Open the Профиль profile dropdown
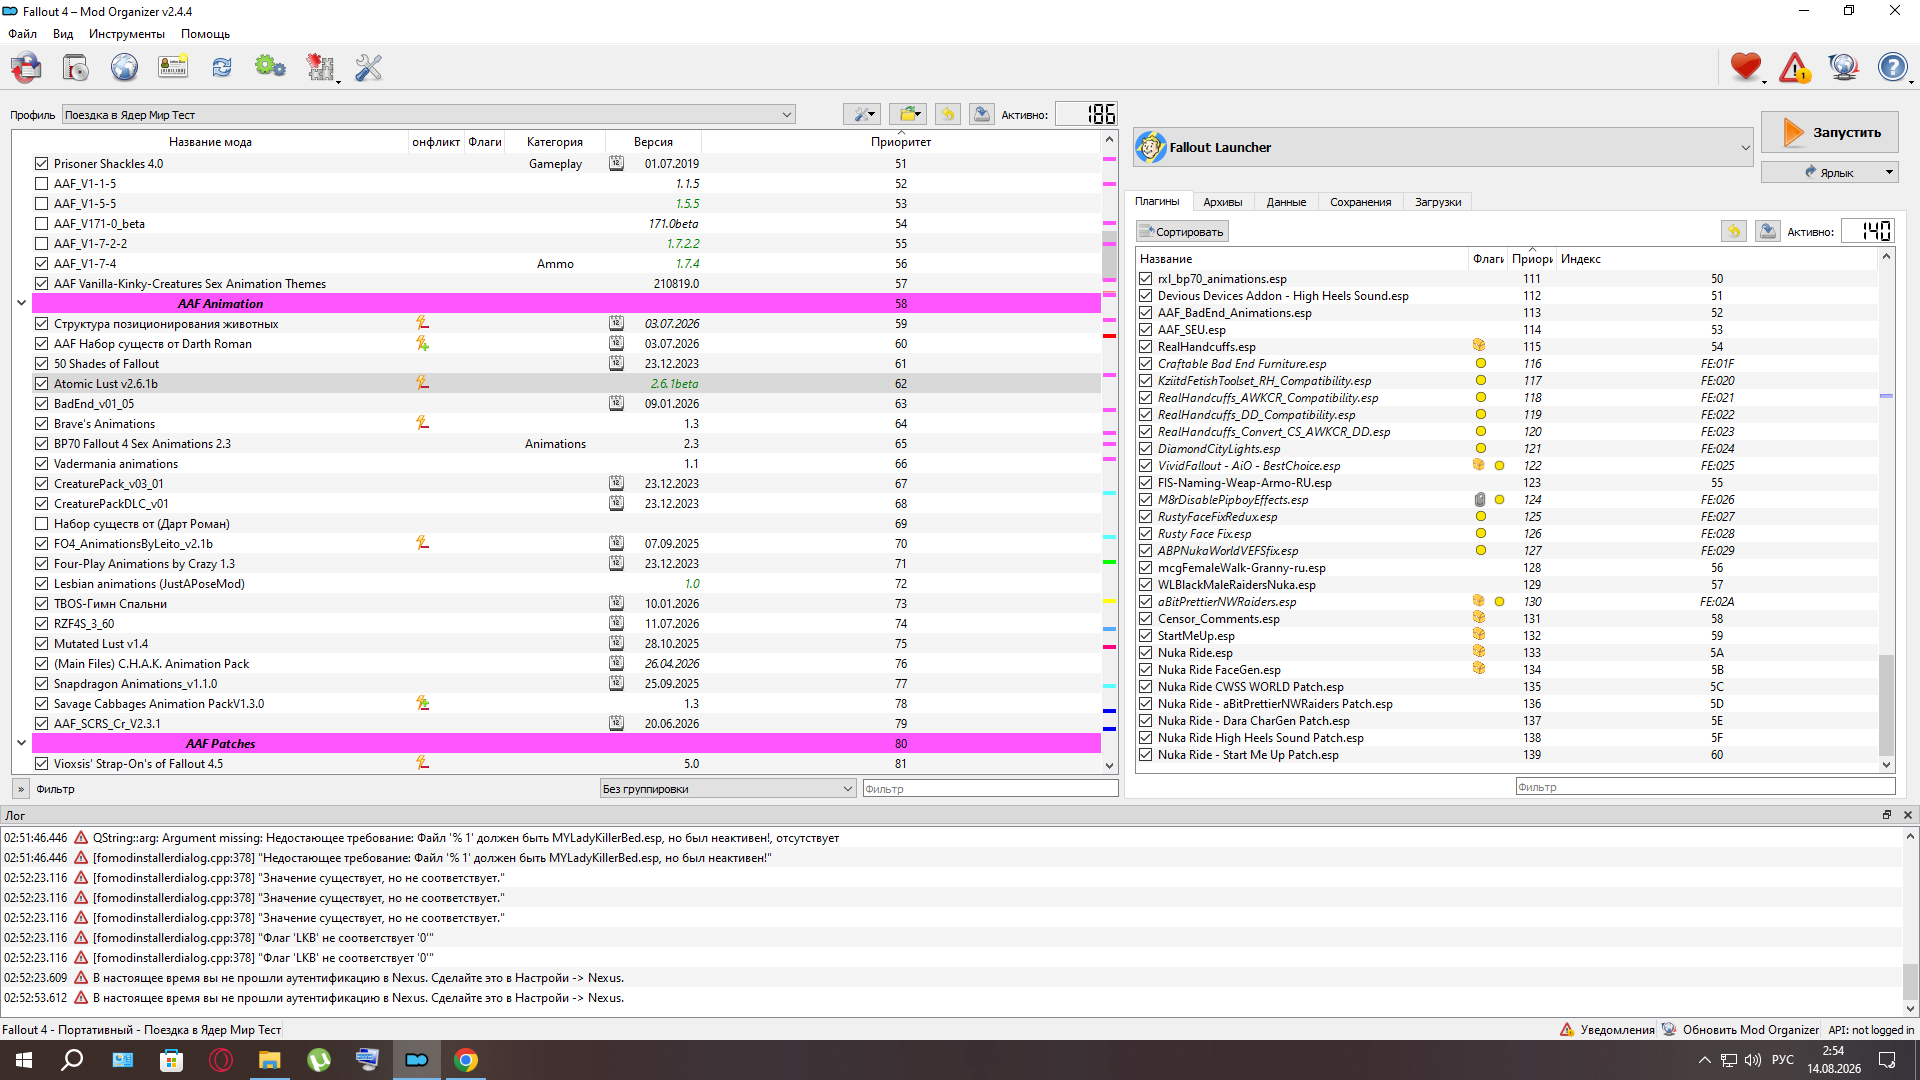The width and height of the screenshot is (1920, 1080). 429,114
